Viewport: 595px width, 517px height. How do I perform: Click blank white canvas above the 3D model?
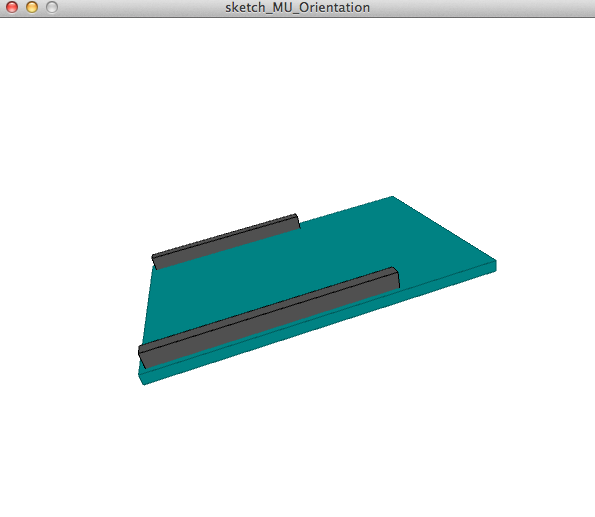(298, 106)
